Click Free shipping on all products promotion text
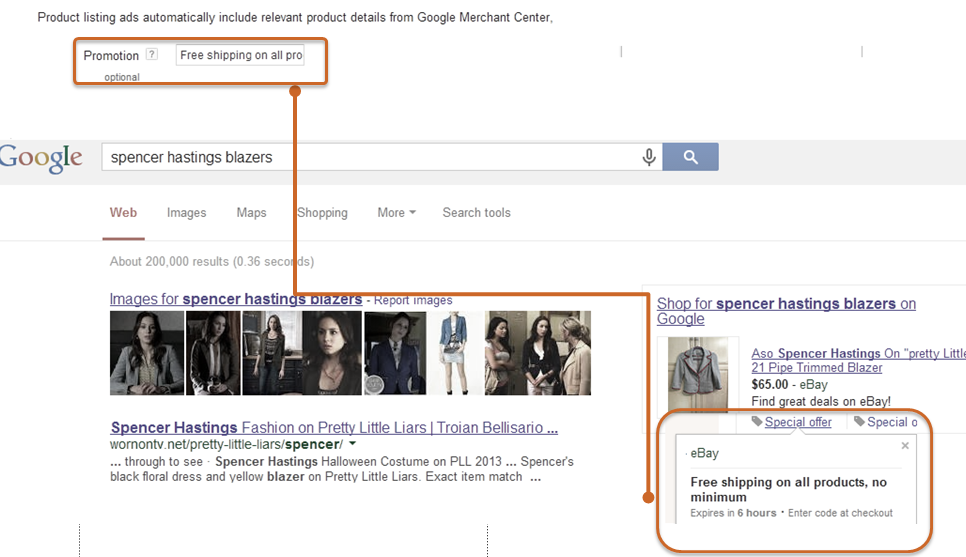 789,489
